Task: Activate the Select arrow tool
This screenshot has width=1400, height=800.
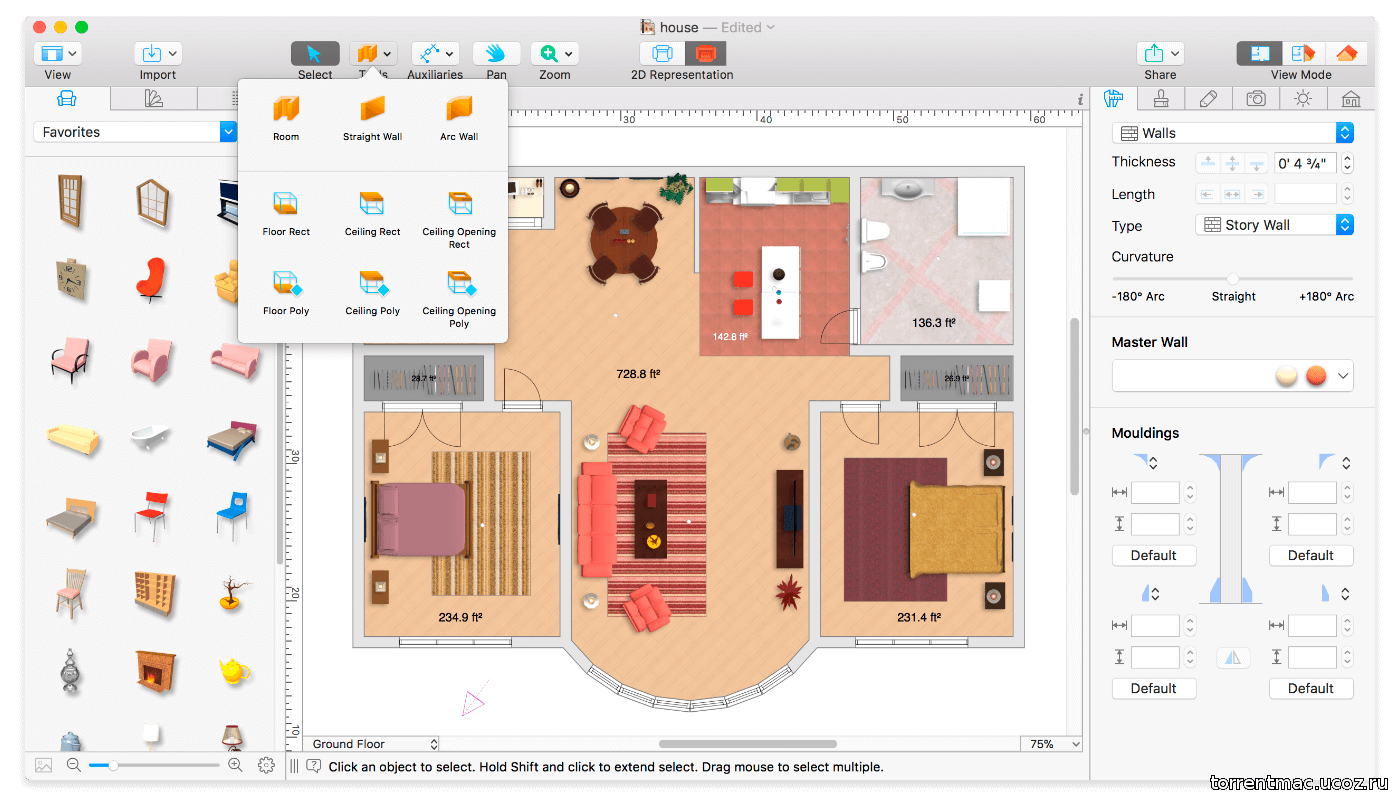Action: click(314, 53)
